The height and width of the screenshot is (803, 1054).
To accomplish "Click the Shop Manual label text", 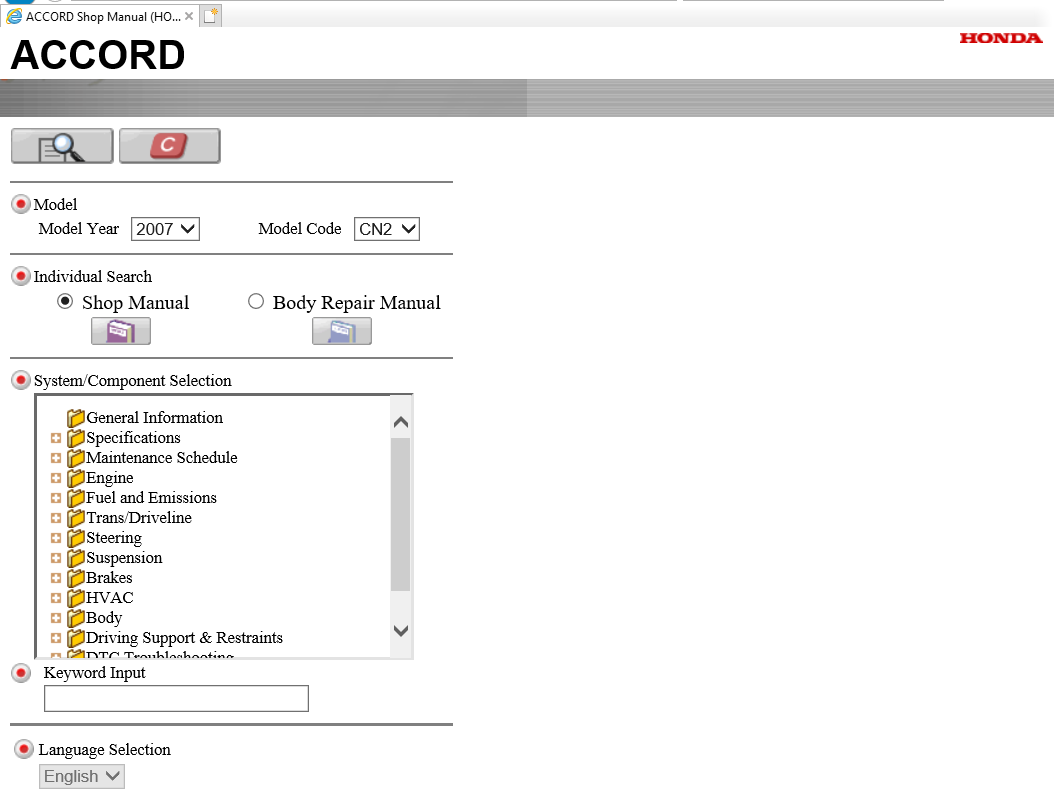I will (x=135, y=303).
